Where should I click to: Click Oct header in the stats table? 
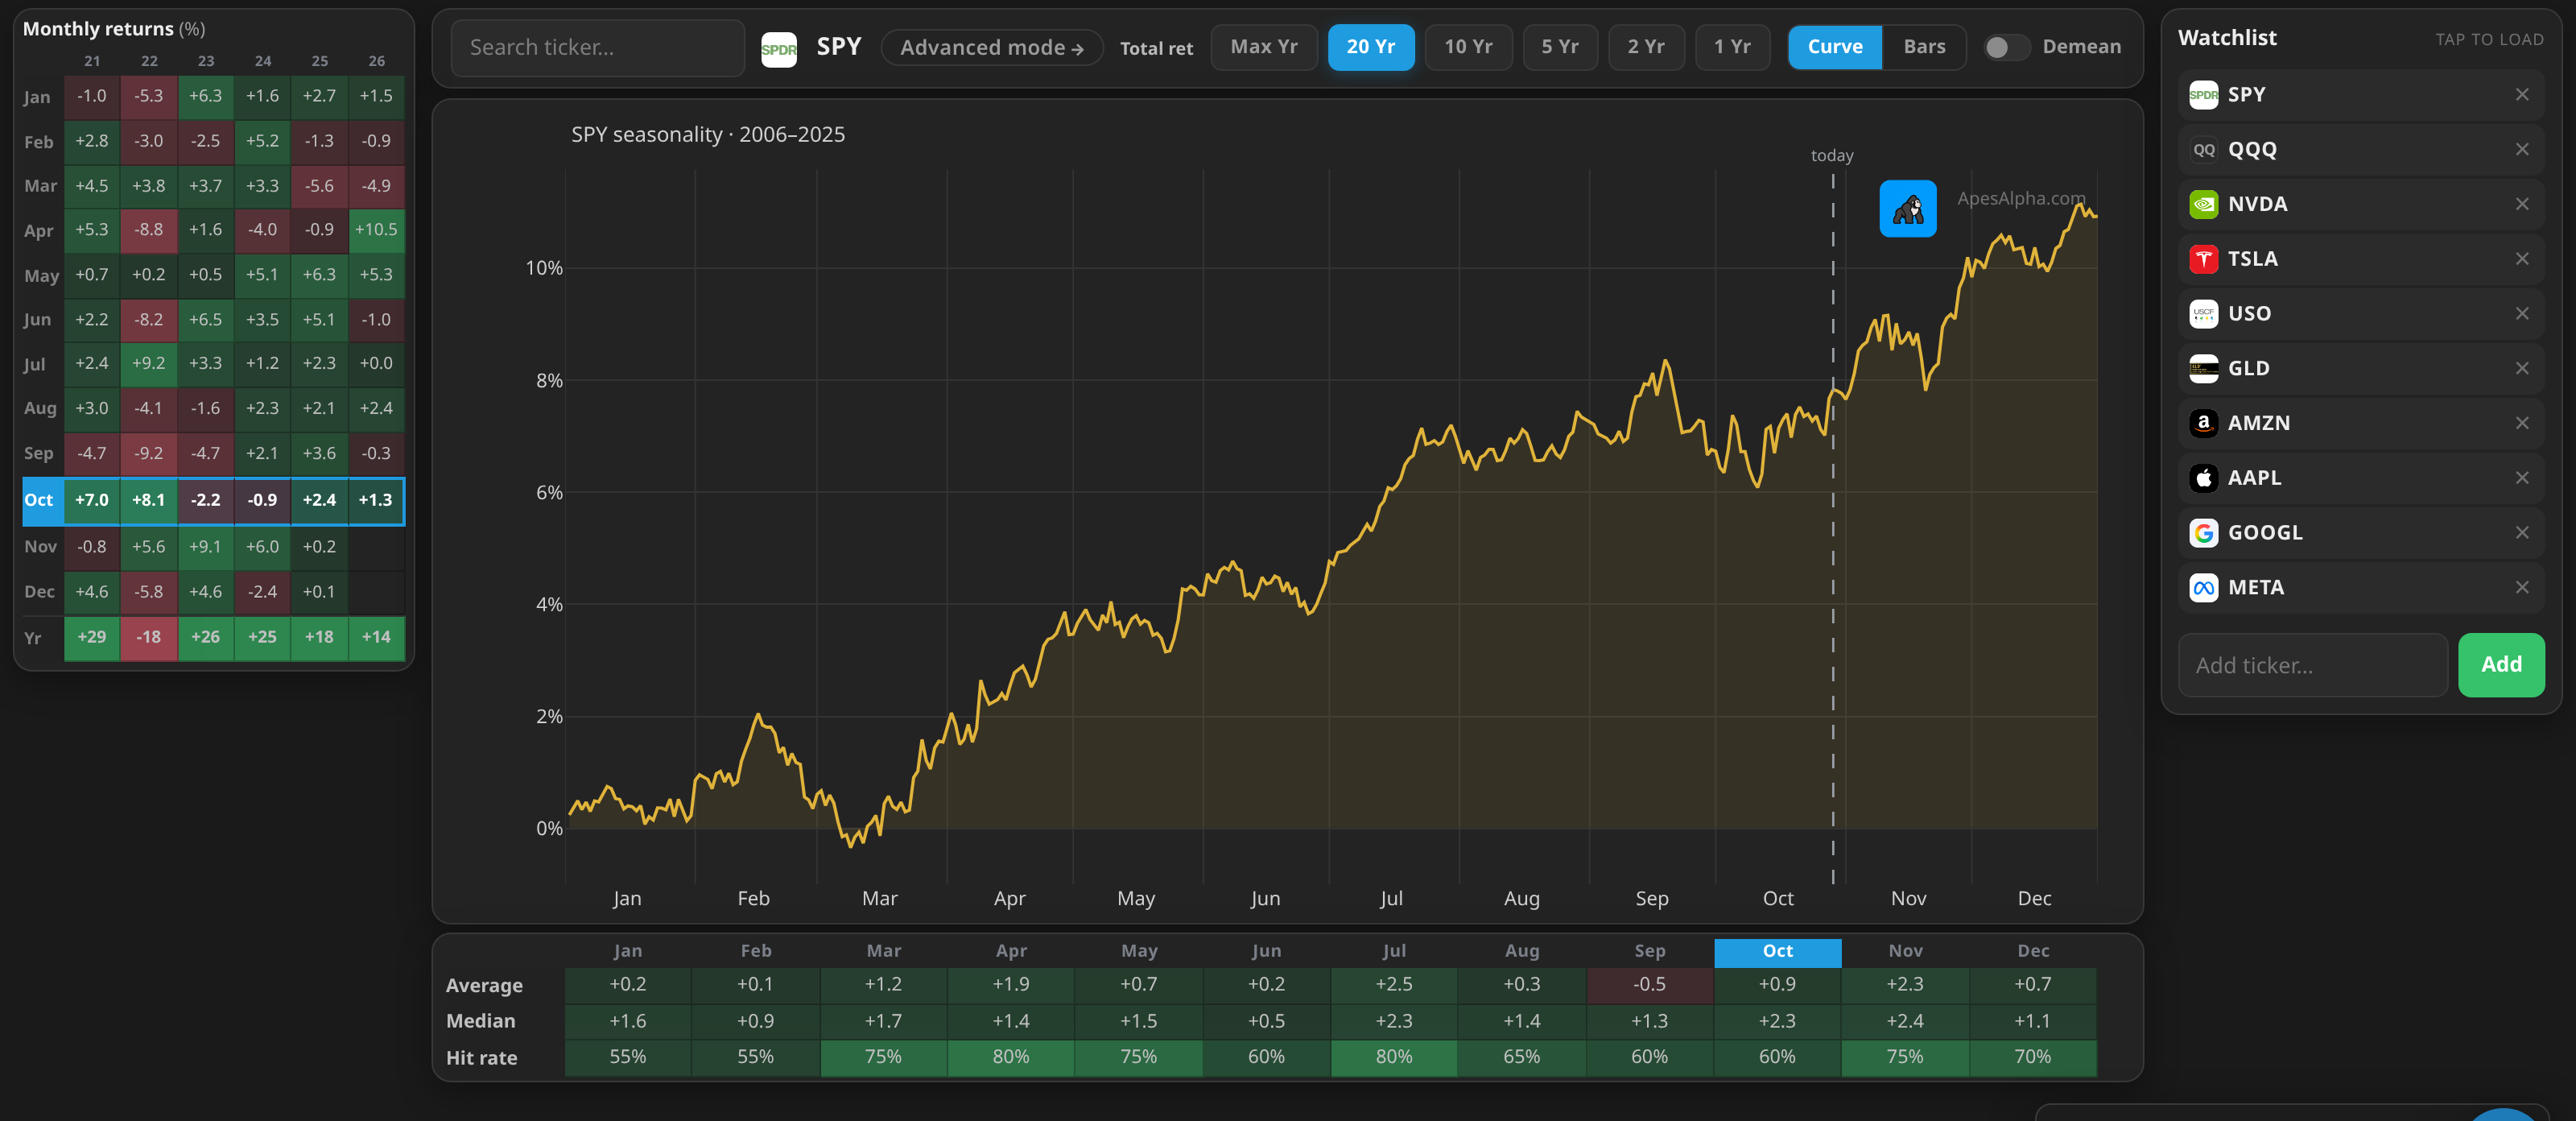1777,951
